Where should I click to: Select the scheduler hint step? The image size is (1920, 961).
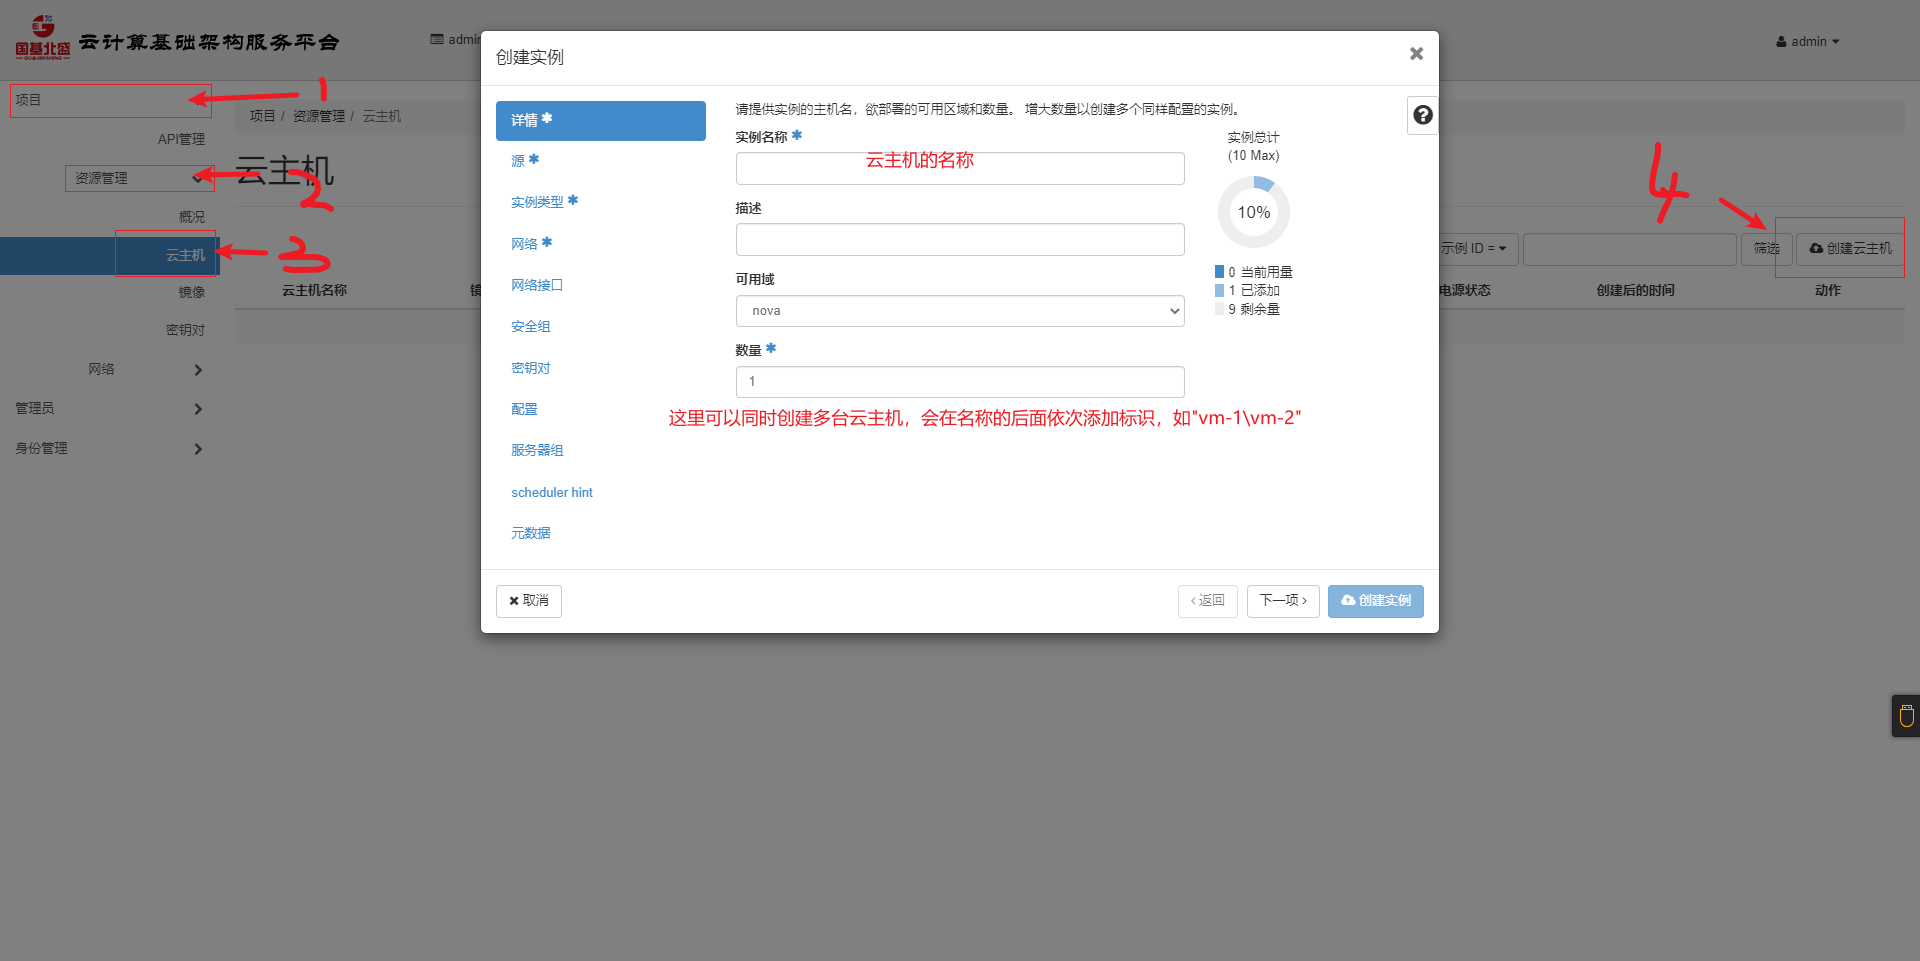click(551, 493)
